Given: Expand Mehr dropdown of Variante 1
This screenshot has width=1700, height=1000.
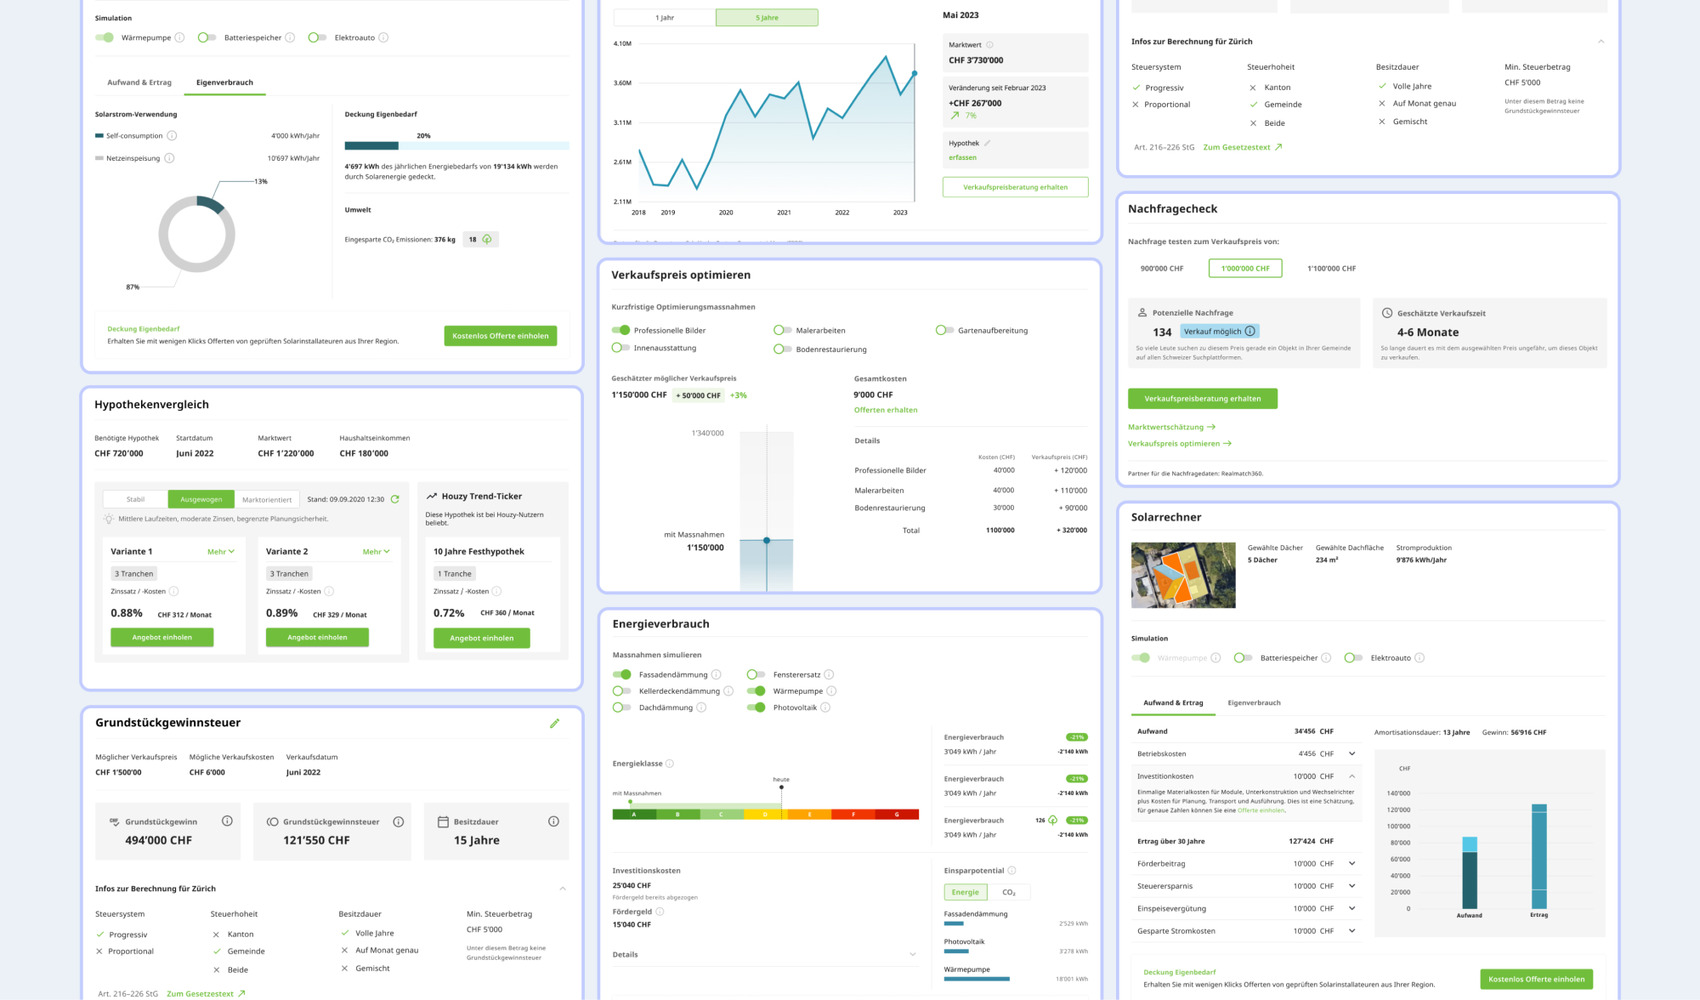Looking at the screenshot, I should 221,552.
